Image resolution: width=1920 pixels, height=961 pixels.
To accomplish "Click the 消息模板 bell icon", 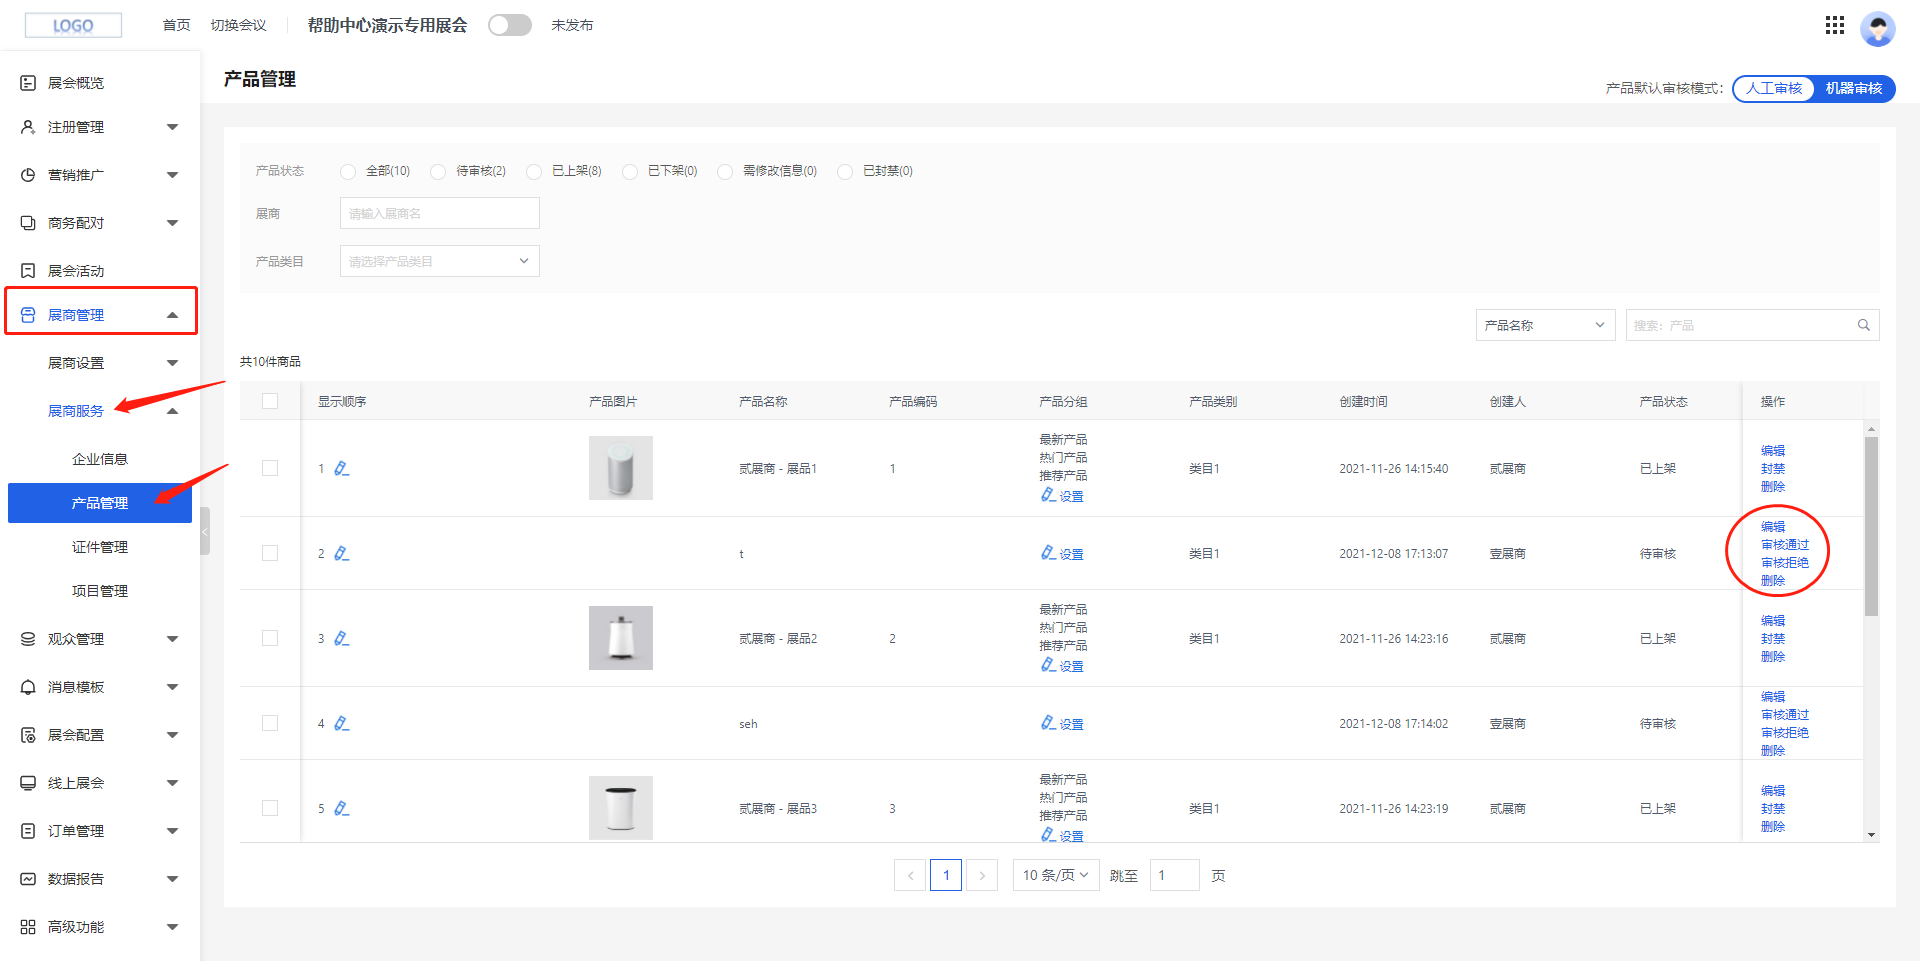I will [x=28, y=687].
